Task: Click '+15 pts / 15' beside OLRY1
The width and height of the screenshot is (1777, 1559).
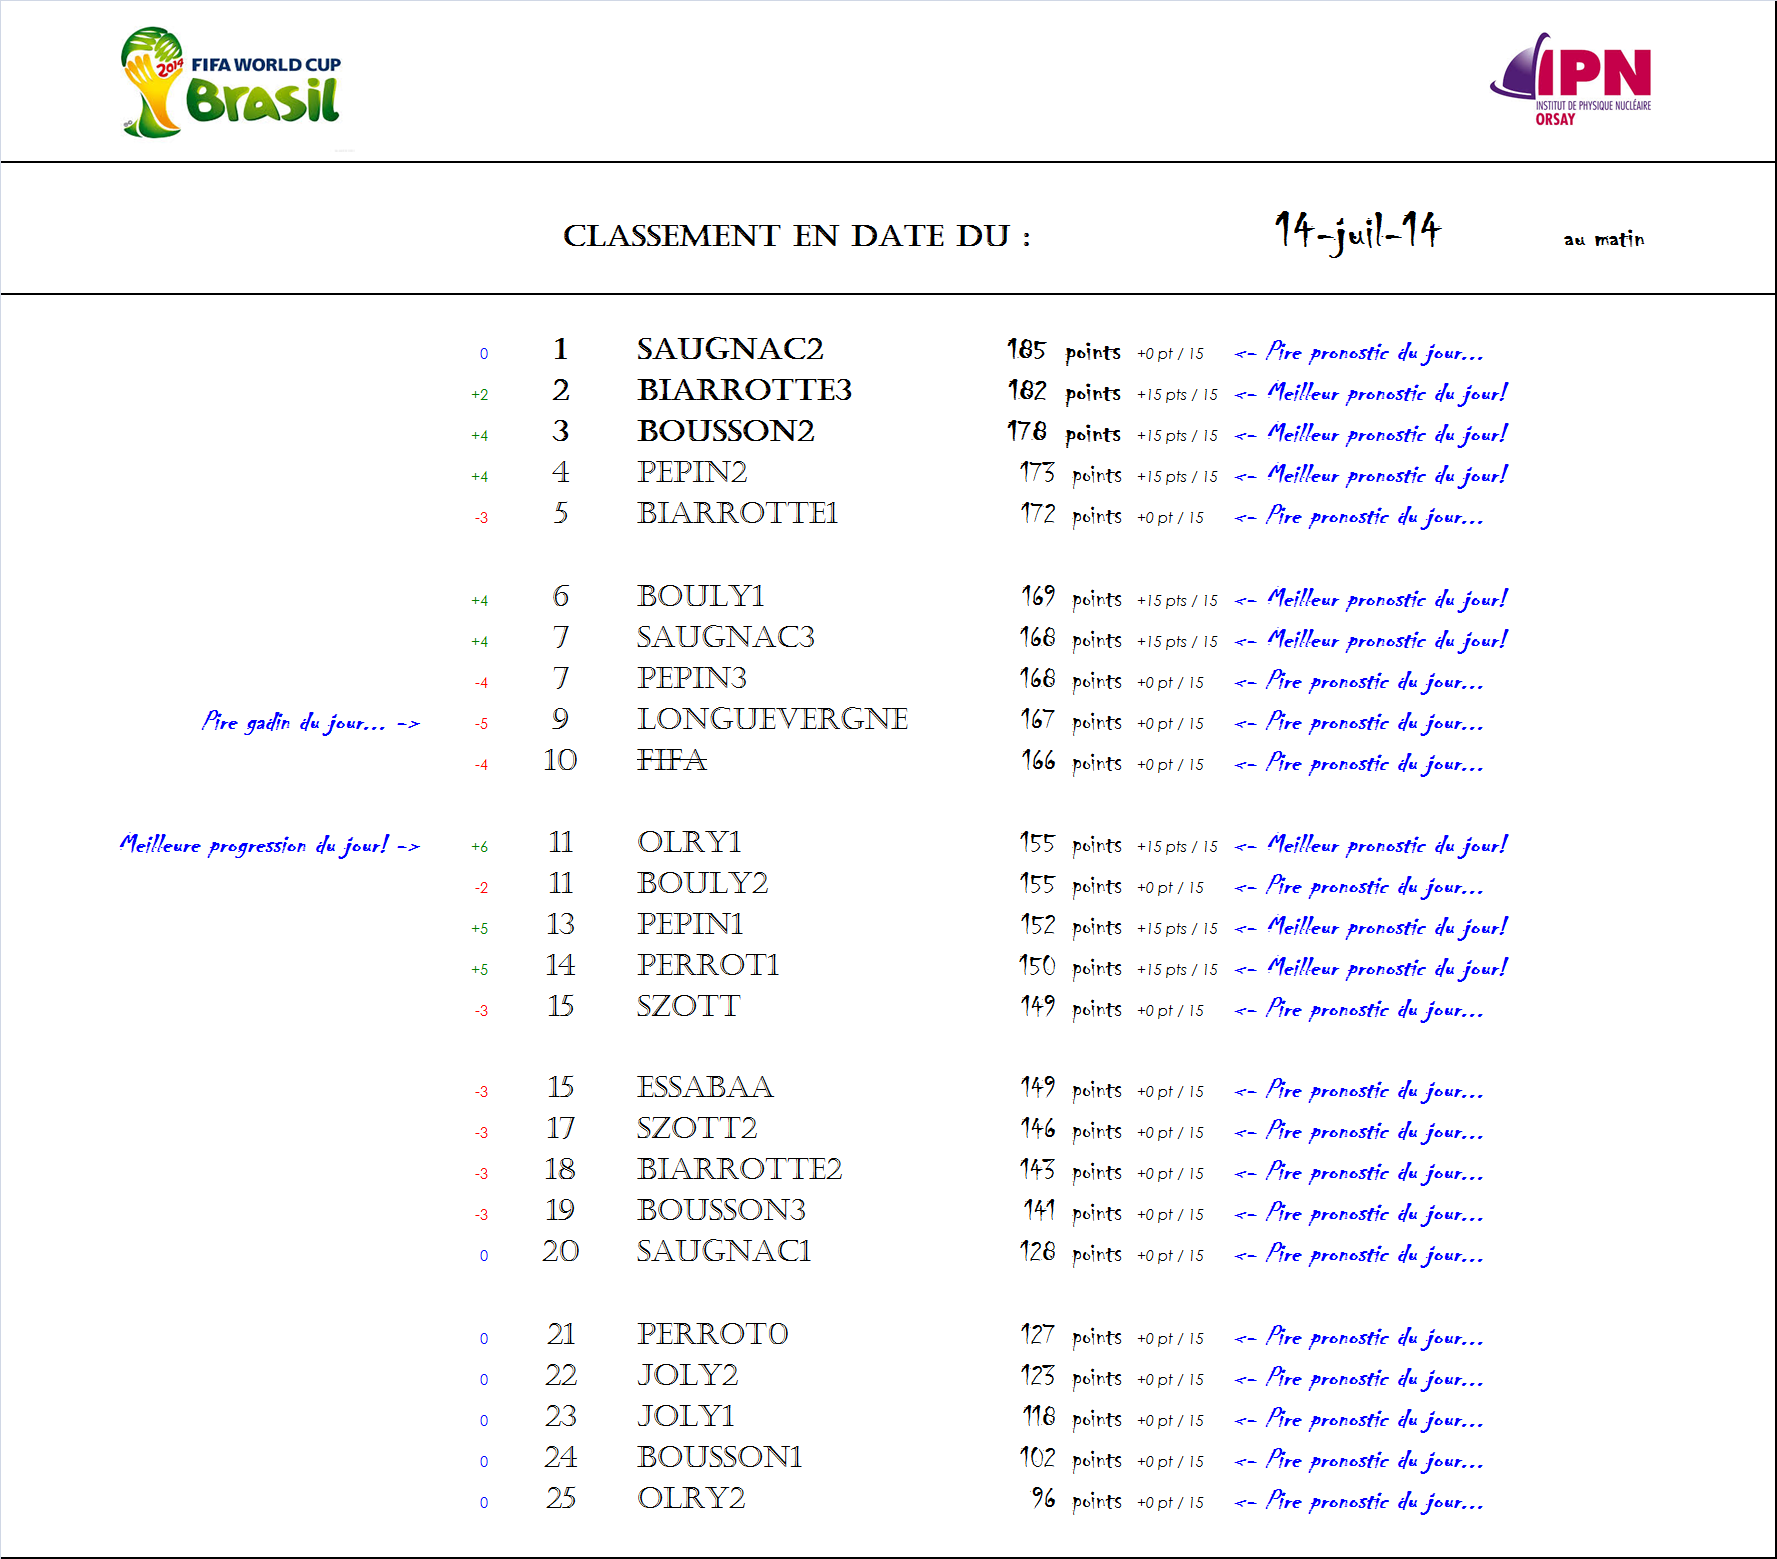Action: [x=1177, y=847]
